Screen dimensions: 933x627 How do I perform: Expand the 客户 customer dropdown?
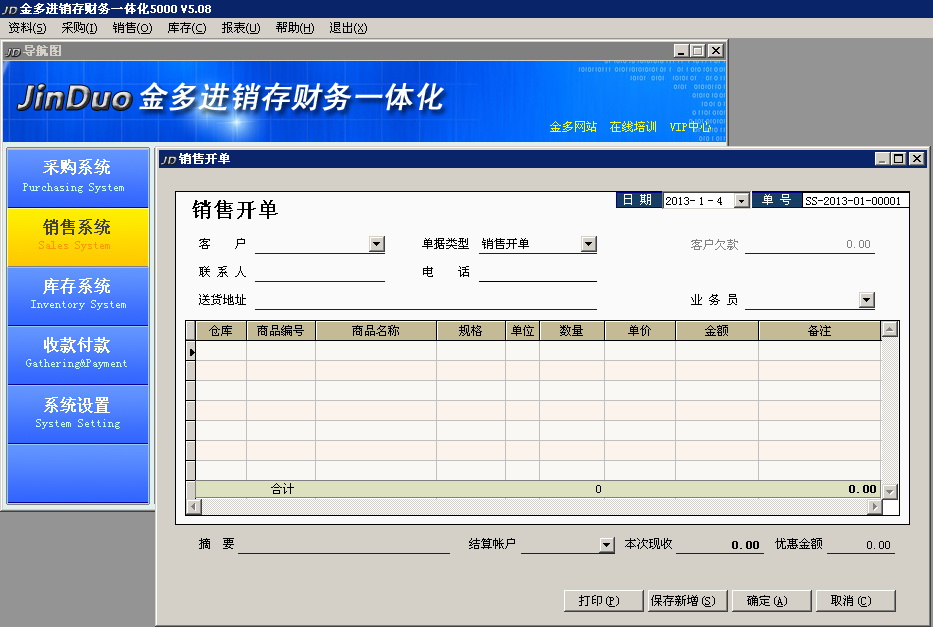(x=377, y=244)
